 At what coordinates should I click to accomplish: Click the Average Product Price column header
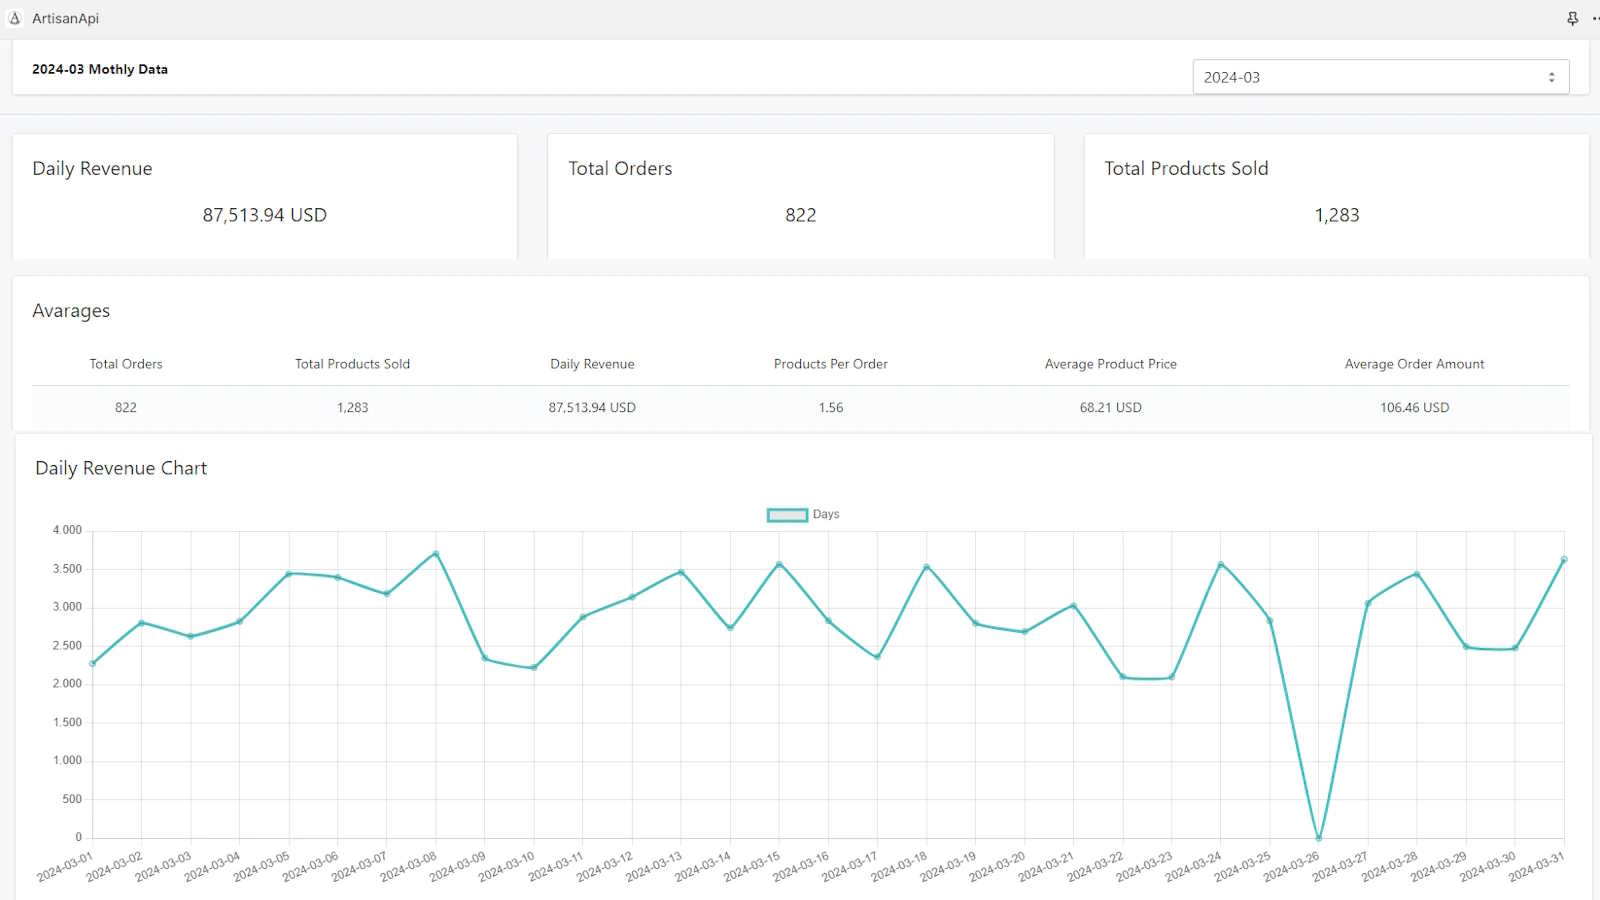point(1110,364)
